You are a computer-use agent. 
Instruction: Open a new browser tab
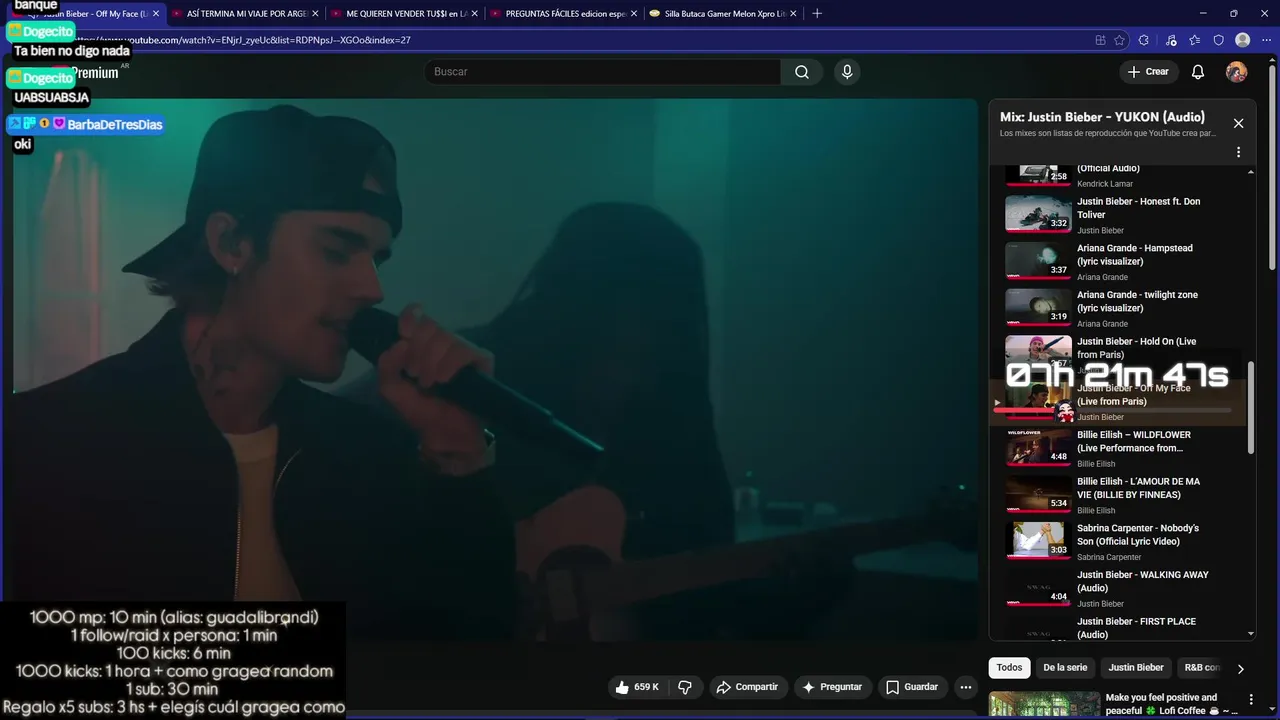pos(817,13)
